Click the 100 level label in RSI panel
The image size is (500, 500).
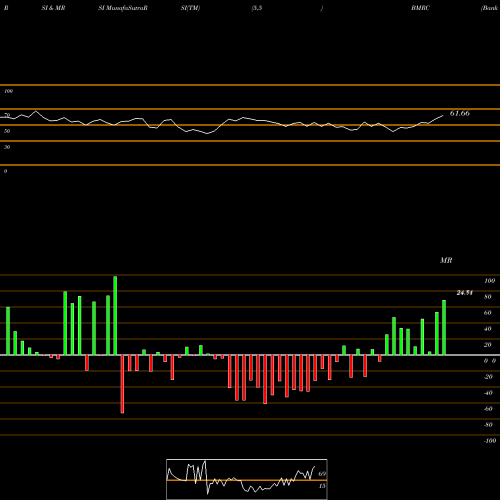pos(8,91)
